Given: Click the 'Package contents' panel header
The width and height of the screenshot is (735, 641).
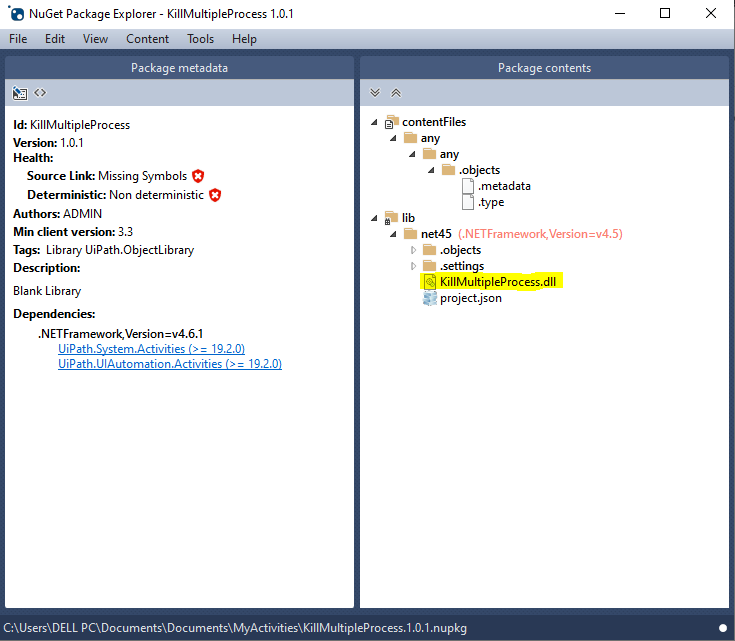Looking at the screenshot, I should (544, 68).
